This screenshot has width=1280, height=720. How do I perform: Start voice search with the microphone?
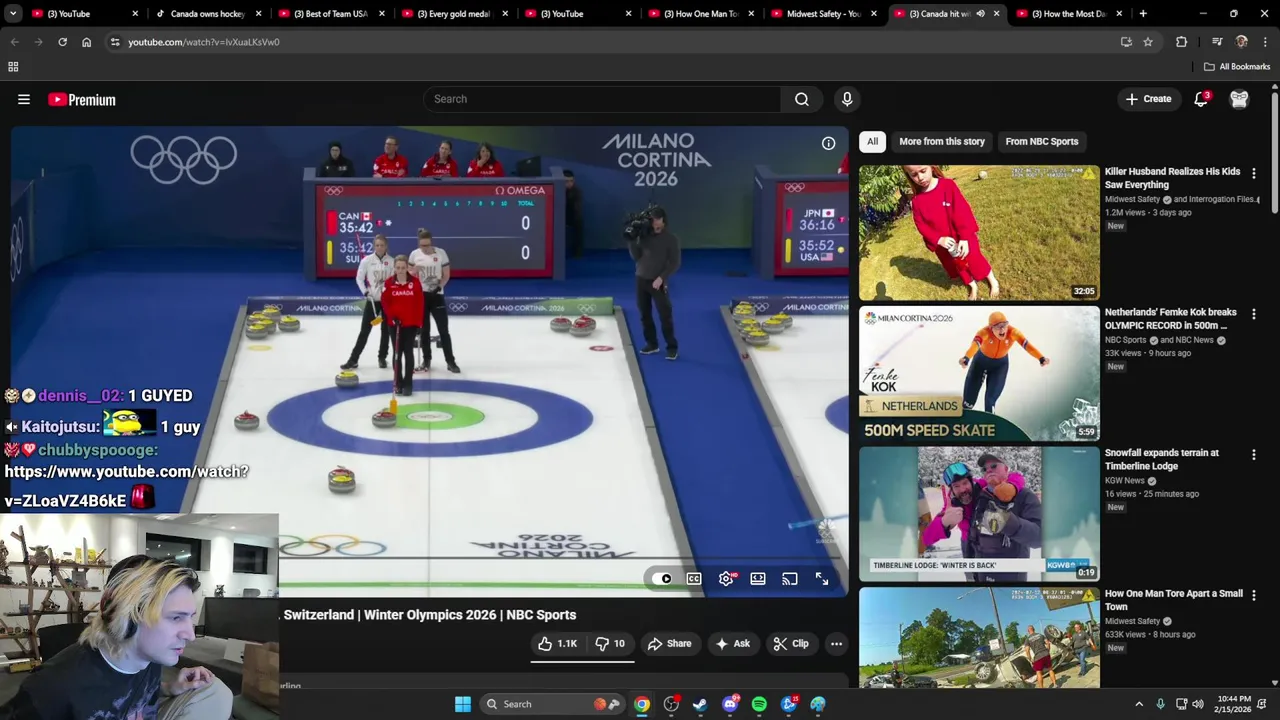pos(847,99)
